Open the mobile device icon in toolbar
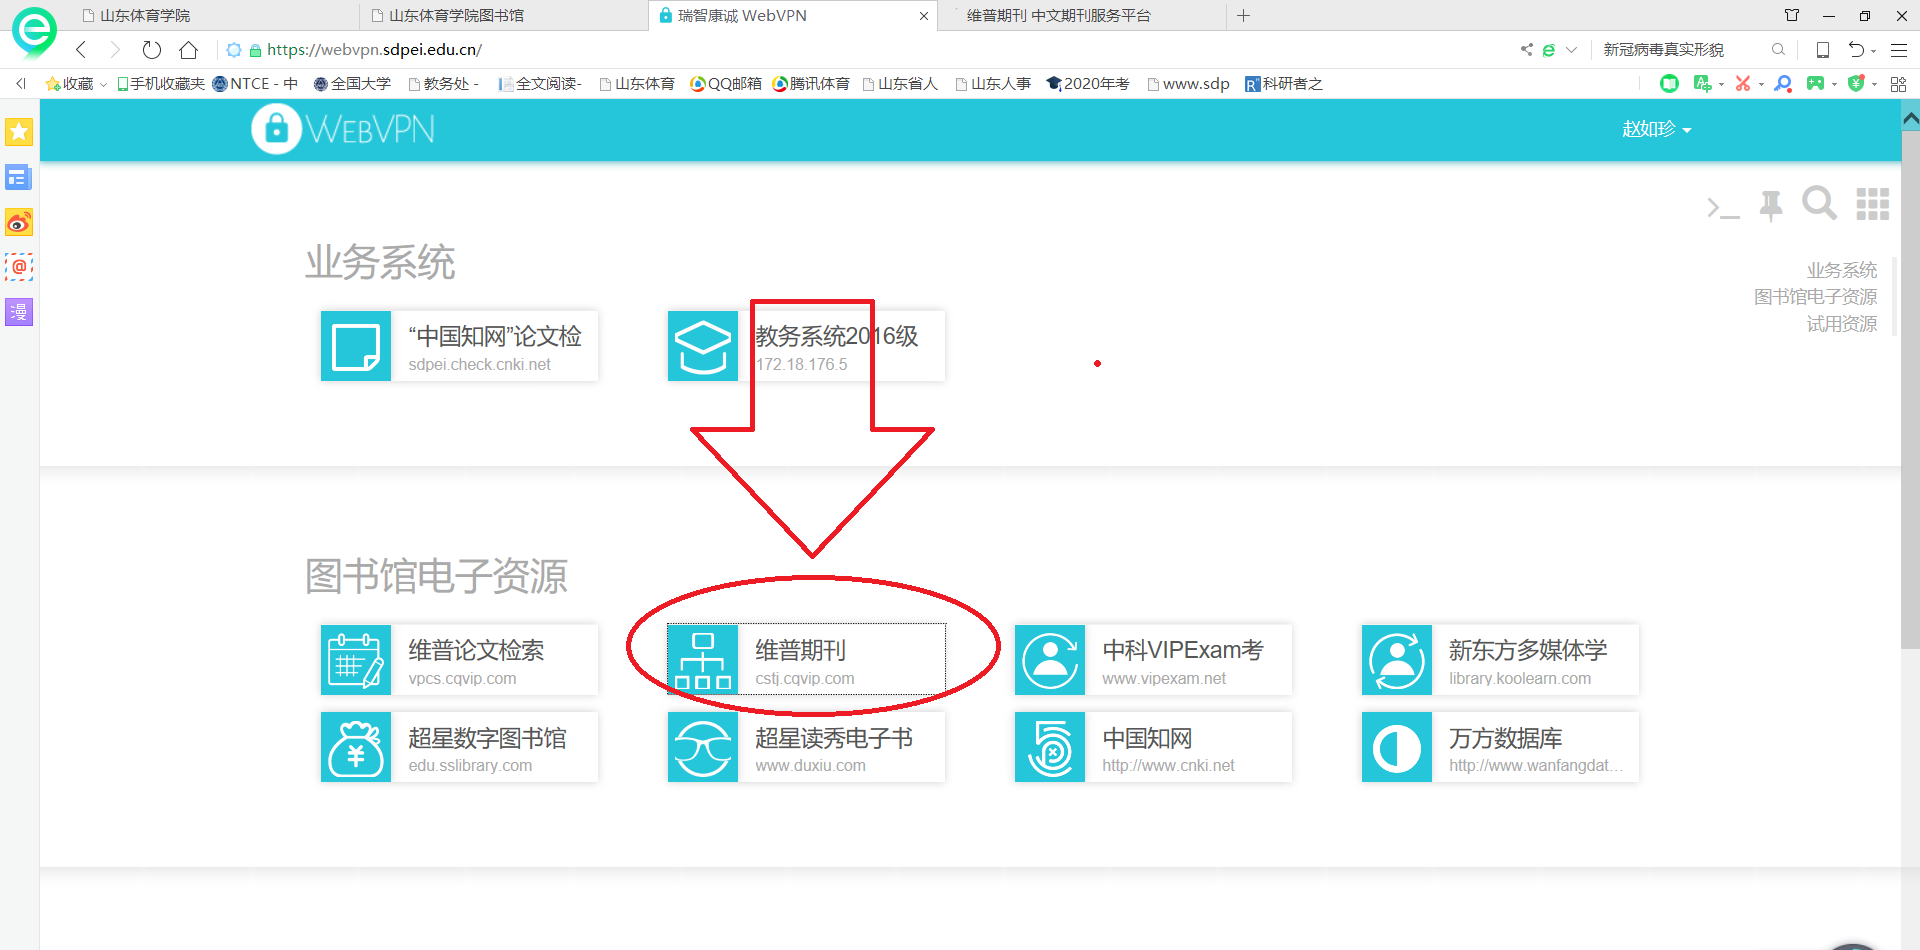 coord(1823,49)
